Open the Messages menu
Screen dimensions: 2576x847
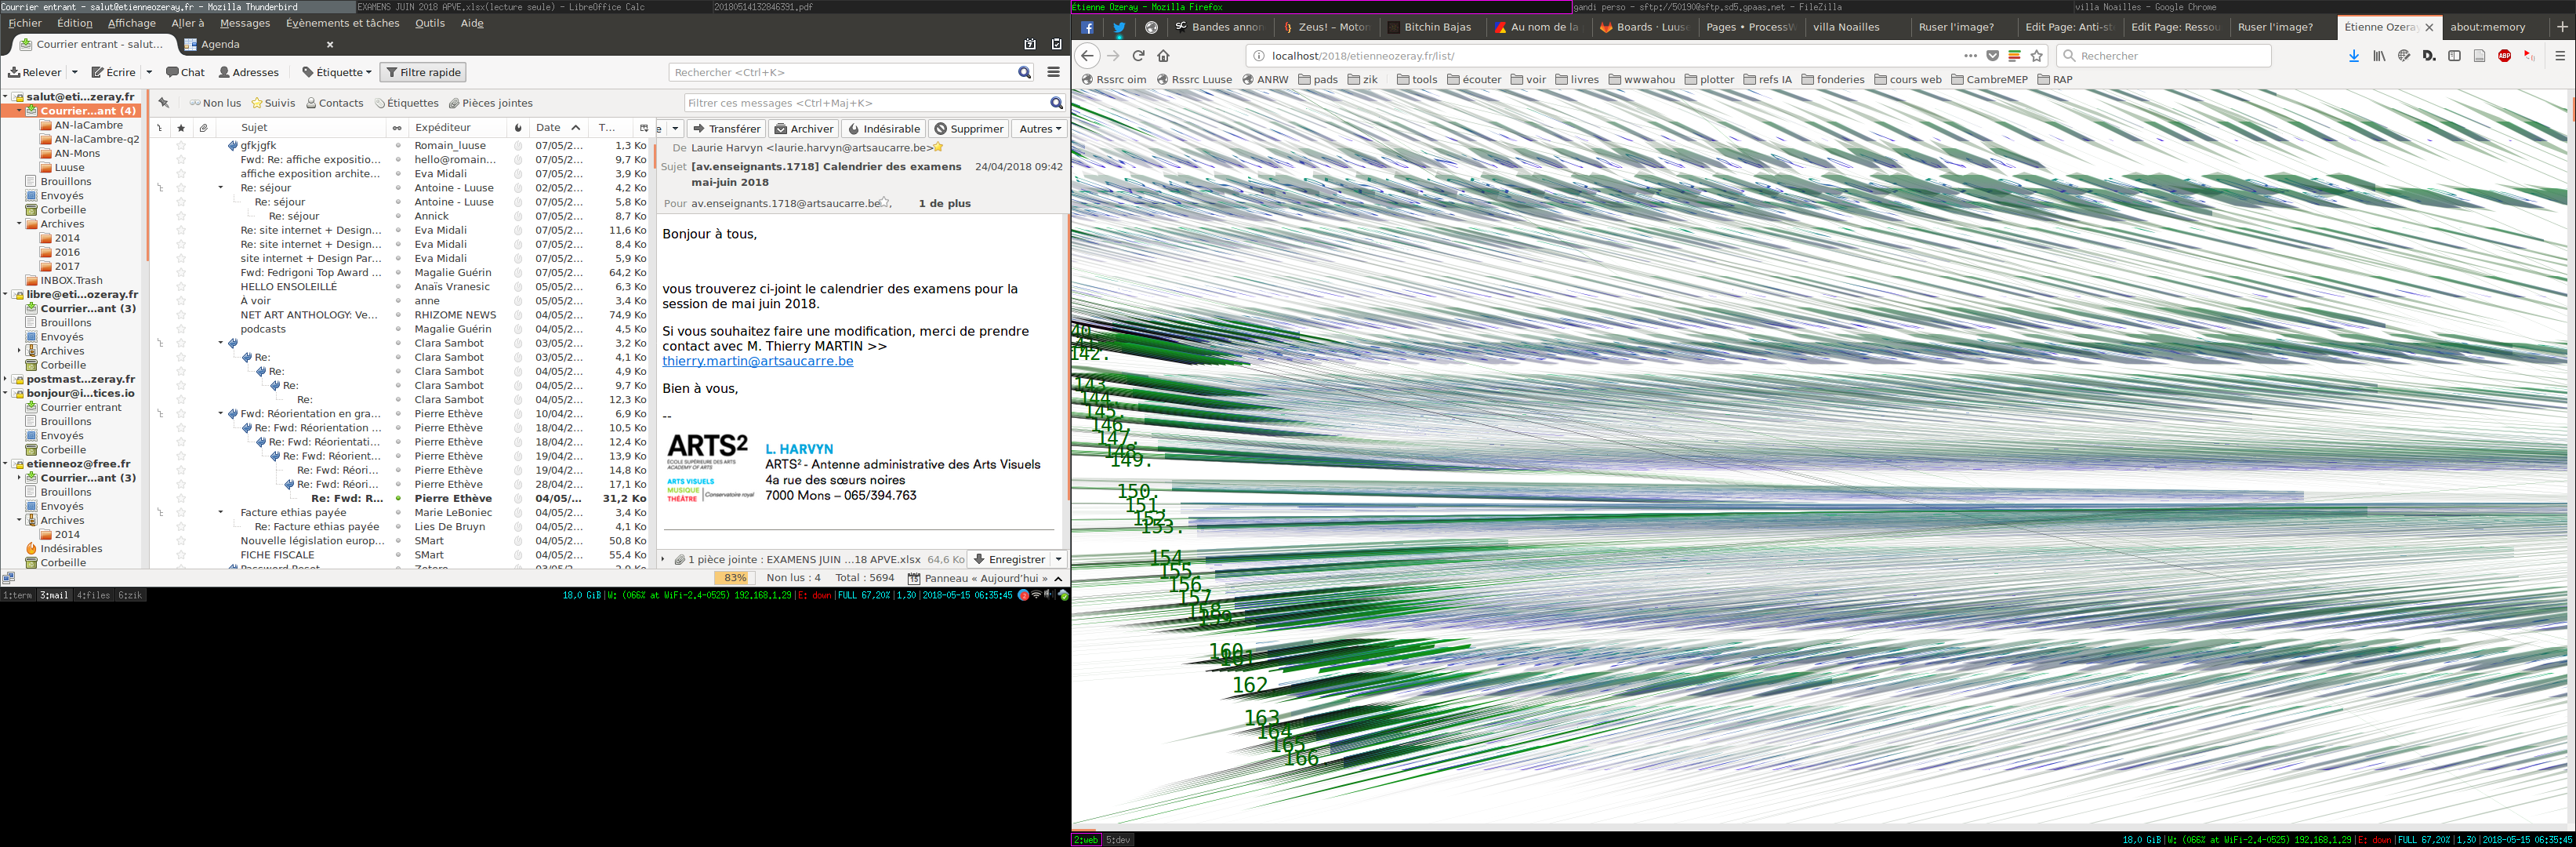(x=244, y=23)
